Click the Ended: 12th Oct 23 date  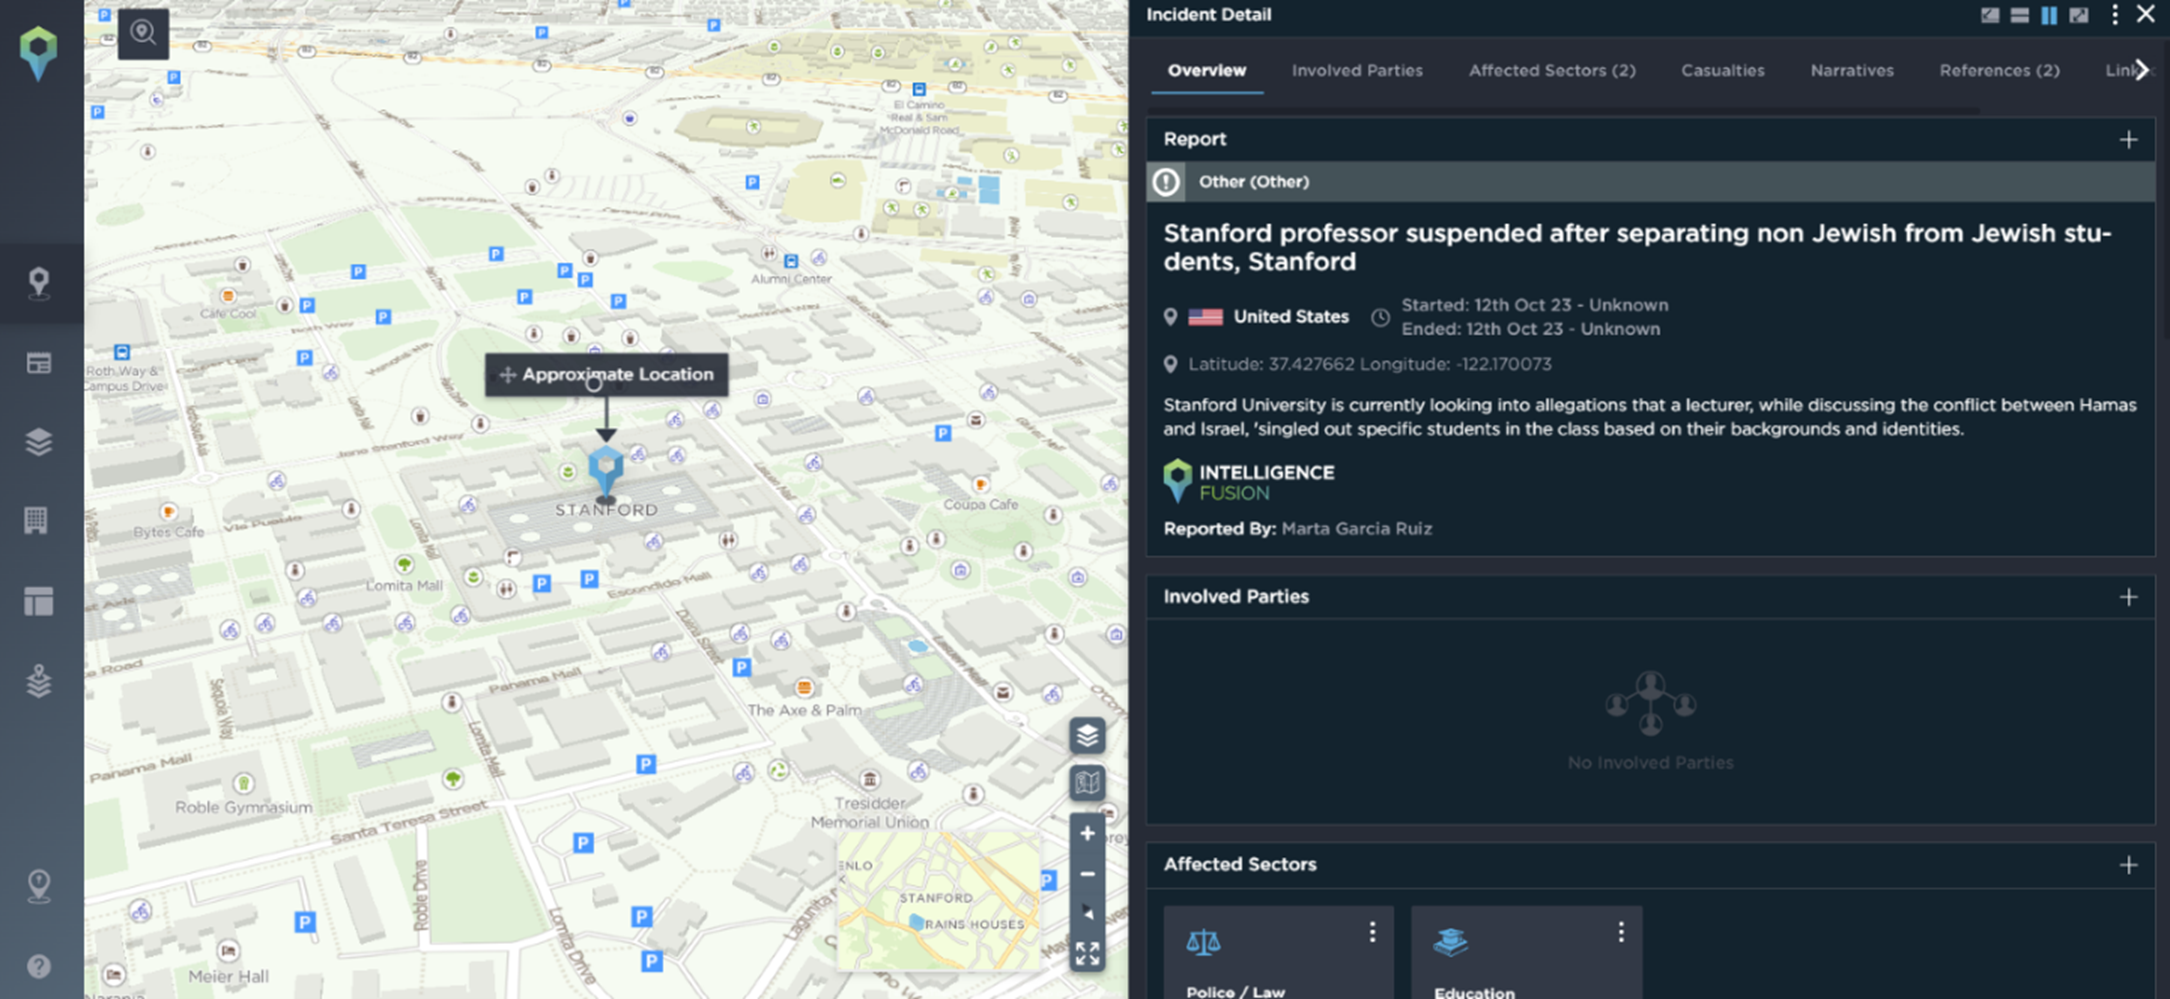click(x=1530, y=329)
